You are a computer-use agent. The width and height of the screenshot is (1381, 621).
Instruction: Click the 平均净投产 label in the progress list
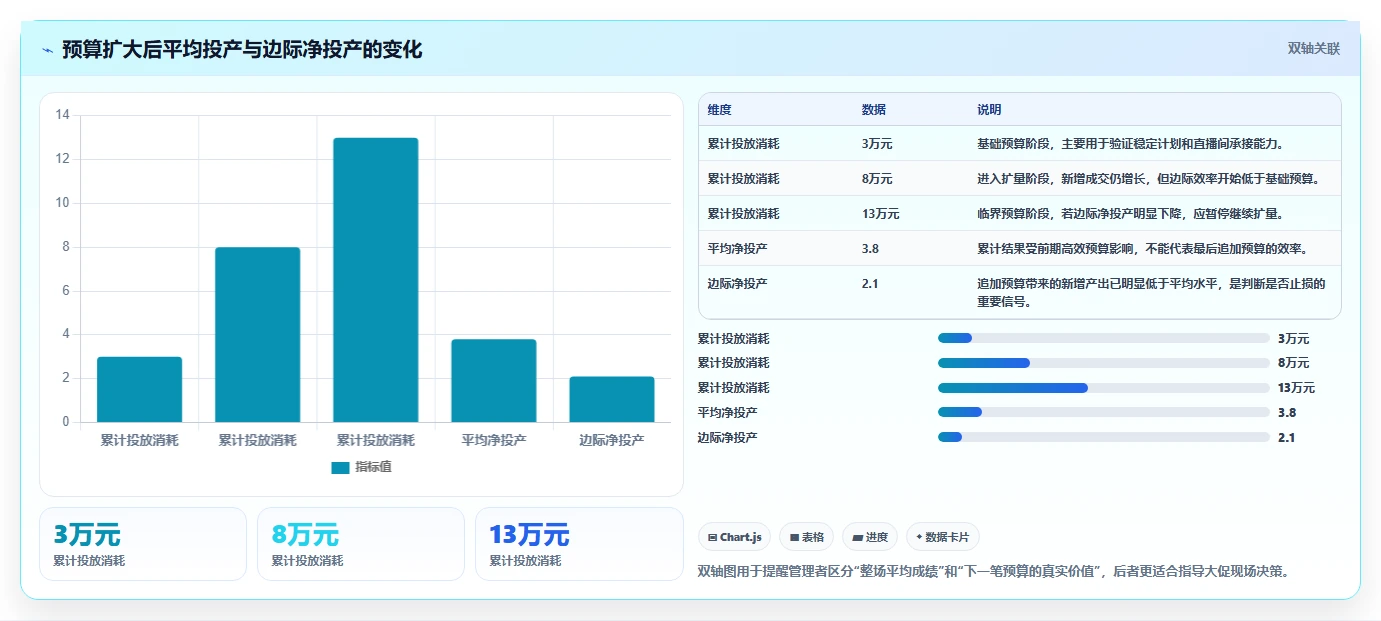tap(727, 412)
